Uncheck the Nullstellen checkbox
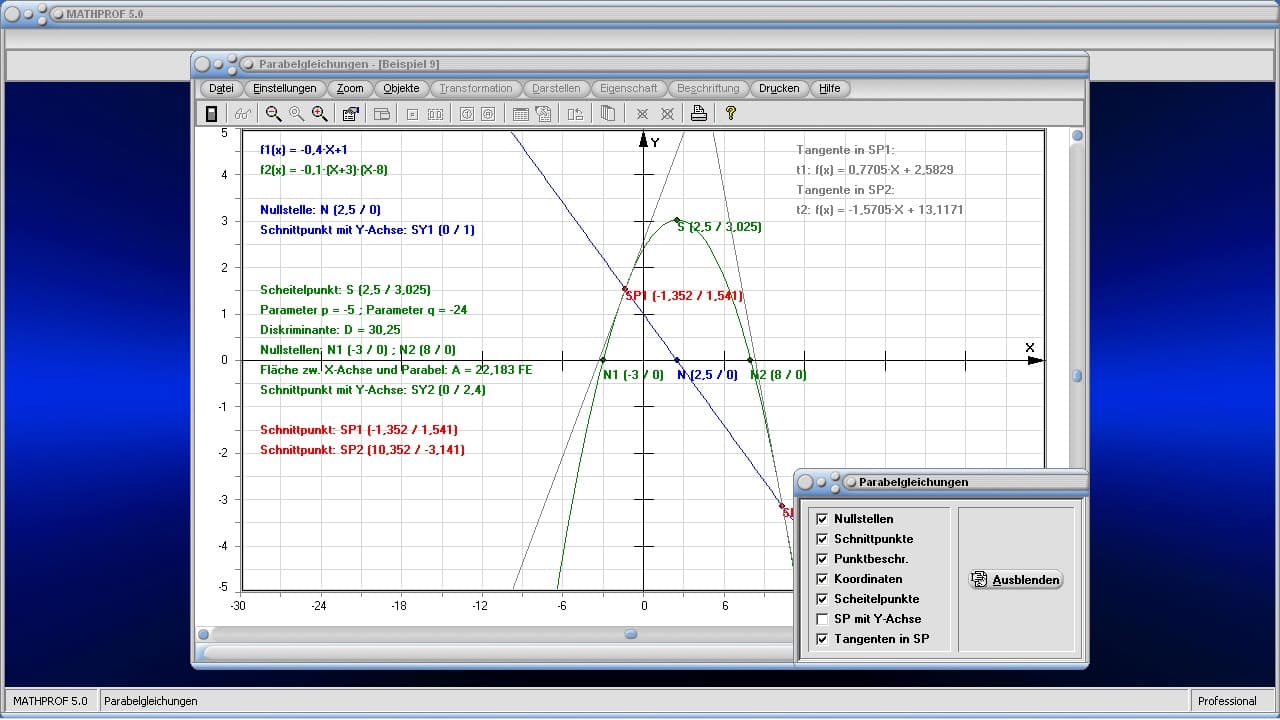The height and width of the screenshot is (720, 1280). 822,519
